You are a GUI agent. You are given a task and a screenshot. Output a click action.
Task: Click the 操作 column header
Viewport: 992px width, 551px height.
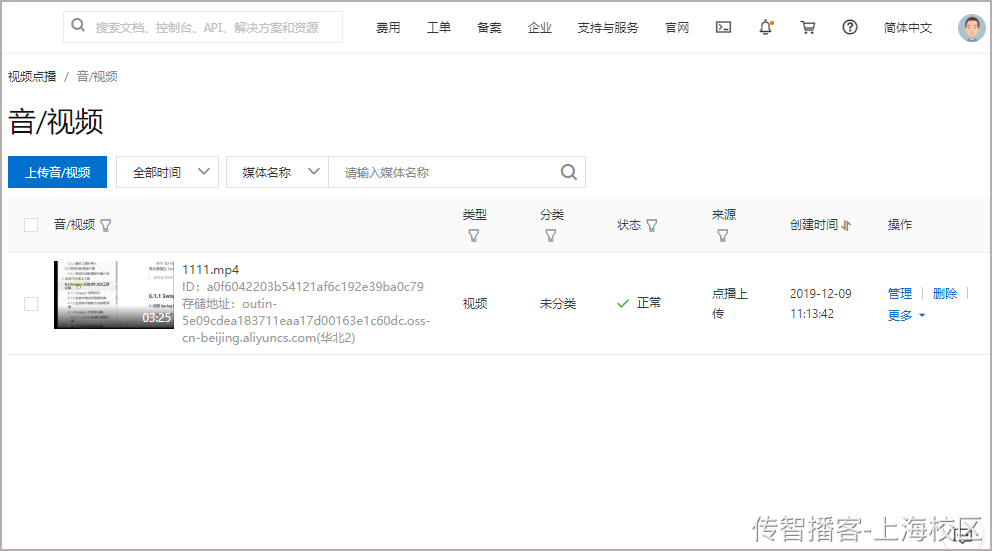pos(900,225)
